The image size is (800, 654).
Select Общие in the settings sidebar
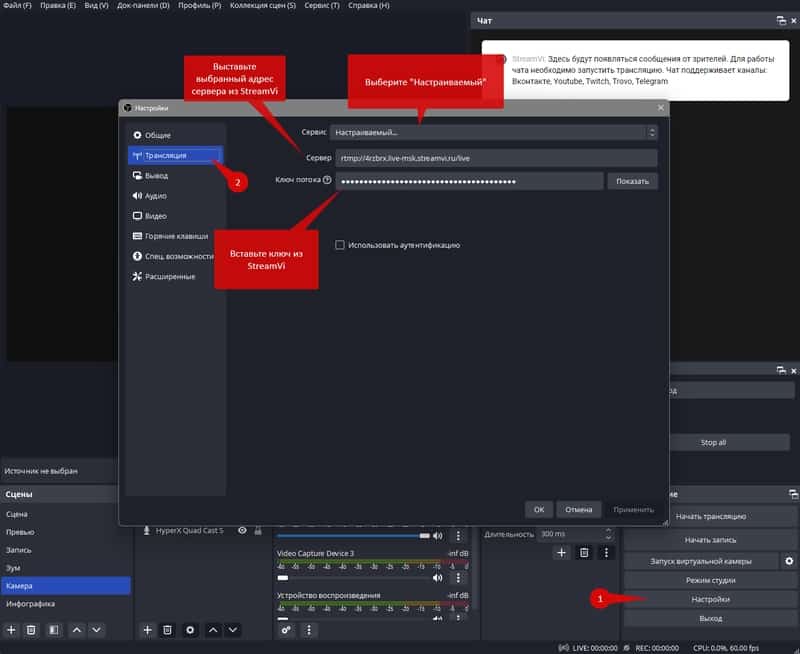pyautogui.click(x=175, y=135)
